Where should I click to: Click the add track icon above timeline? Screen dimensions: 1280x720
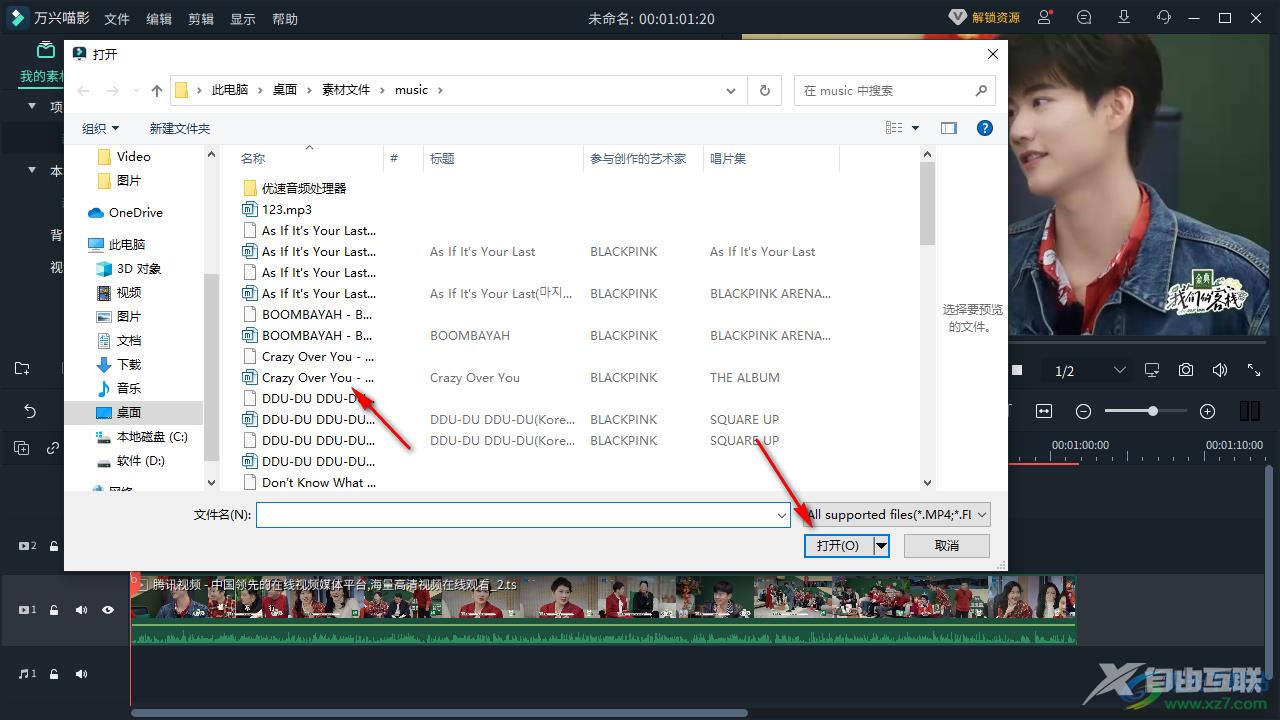(x=22, y=448)
